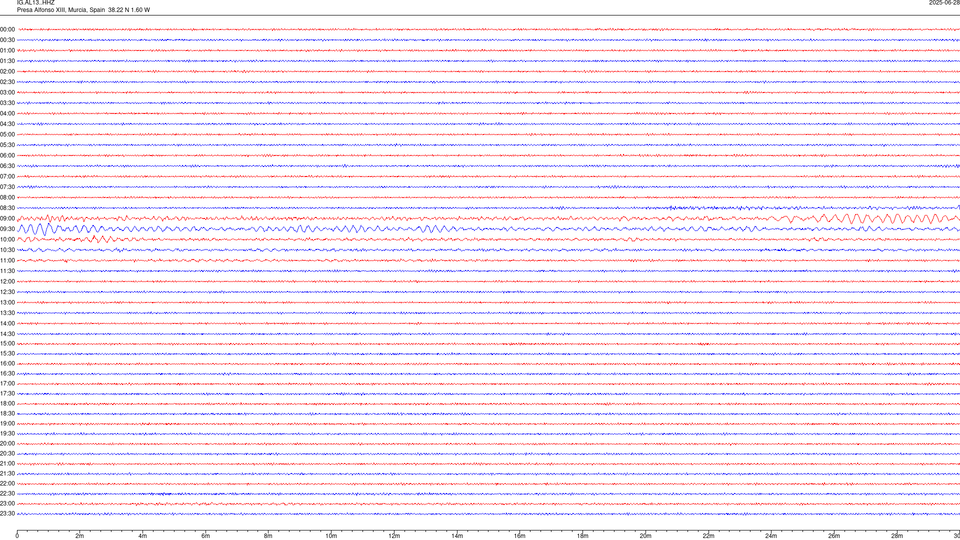Click the "07:30" row time label
The height and width of the screenshot is (540, 960).
(7, 187)
